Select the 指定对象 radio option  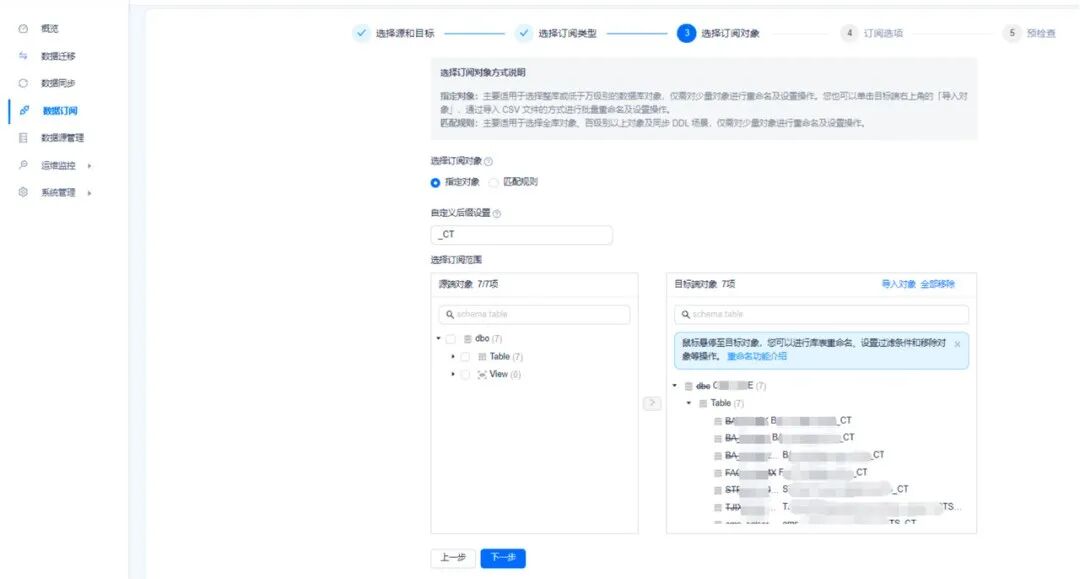pyautogui.click(x=435, y=182)
